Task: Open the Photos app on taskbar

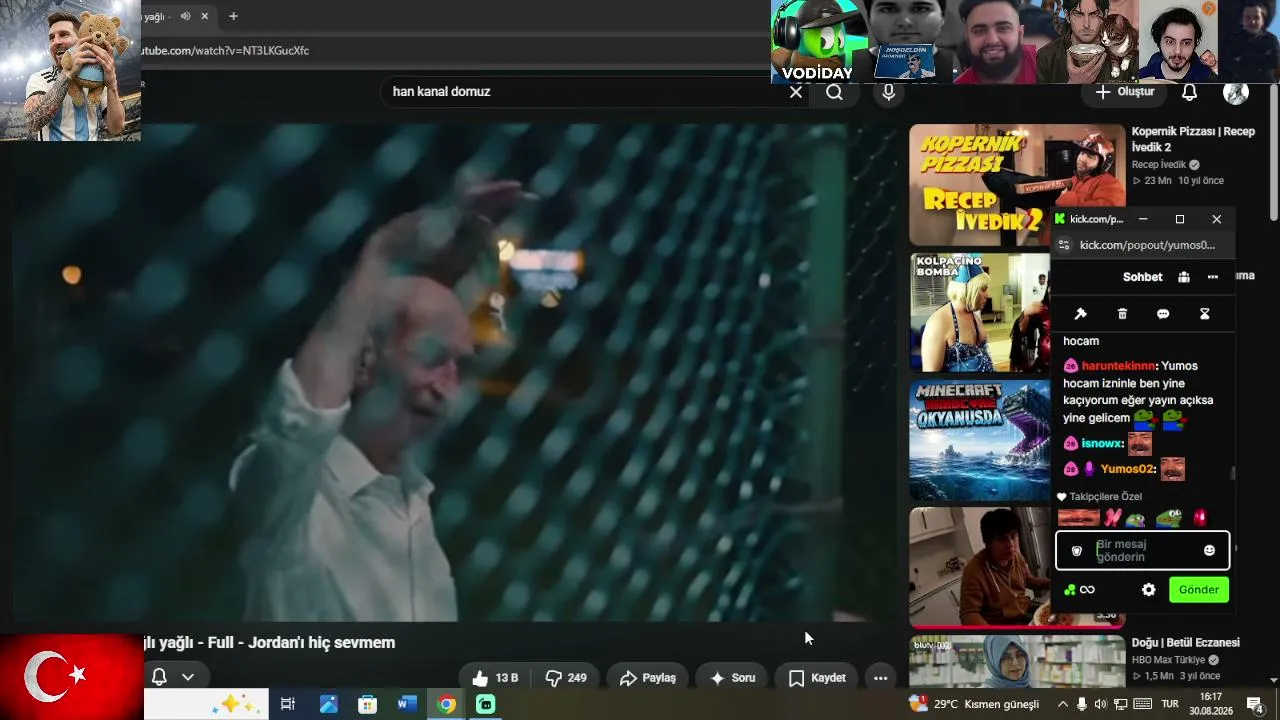Action: [x=328, y=704]
